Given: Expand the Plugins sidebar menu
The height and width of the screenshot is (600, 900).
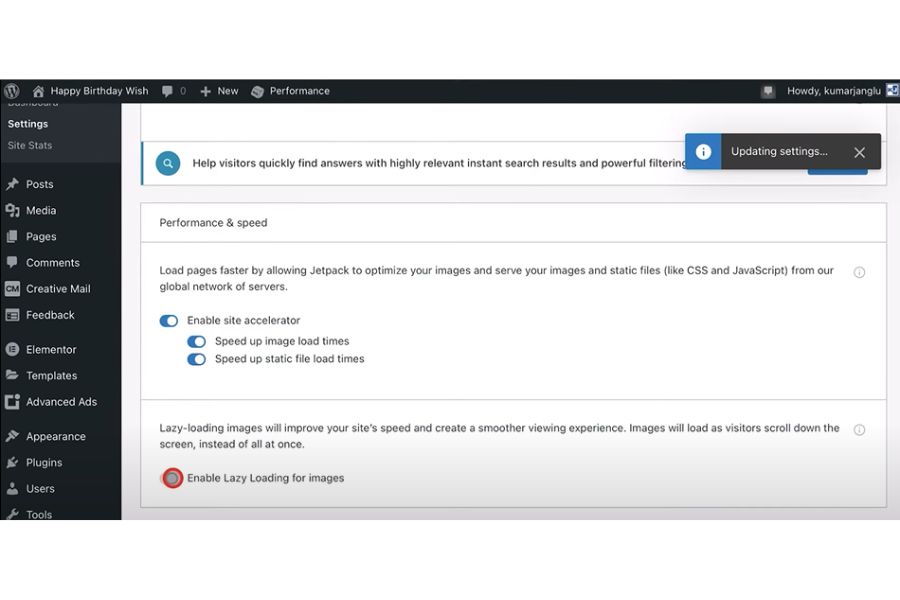Looking at the screenshot, I should click(x=44, y=463).
